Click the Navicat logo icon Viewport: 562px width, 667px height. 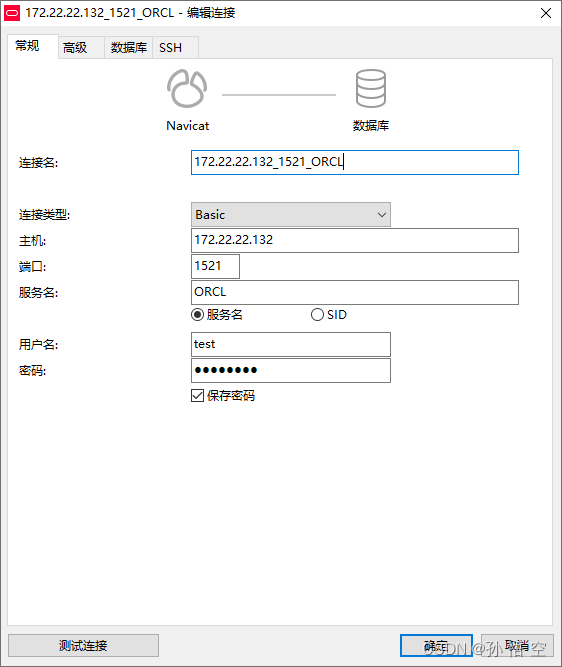[x=187, y=88]
